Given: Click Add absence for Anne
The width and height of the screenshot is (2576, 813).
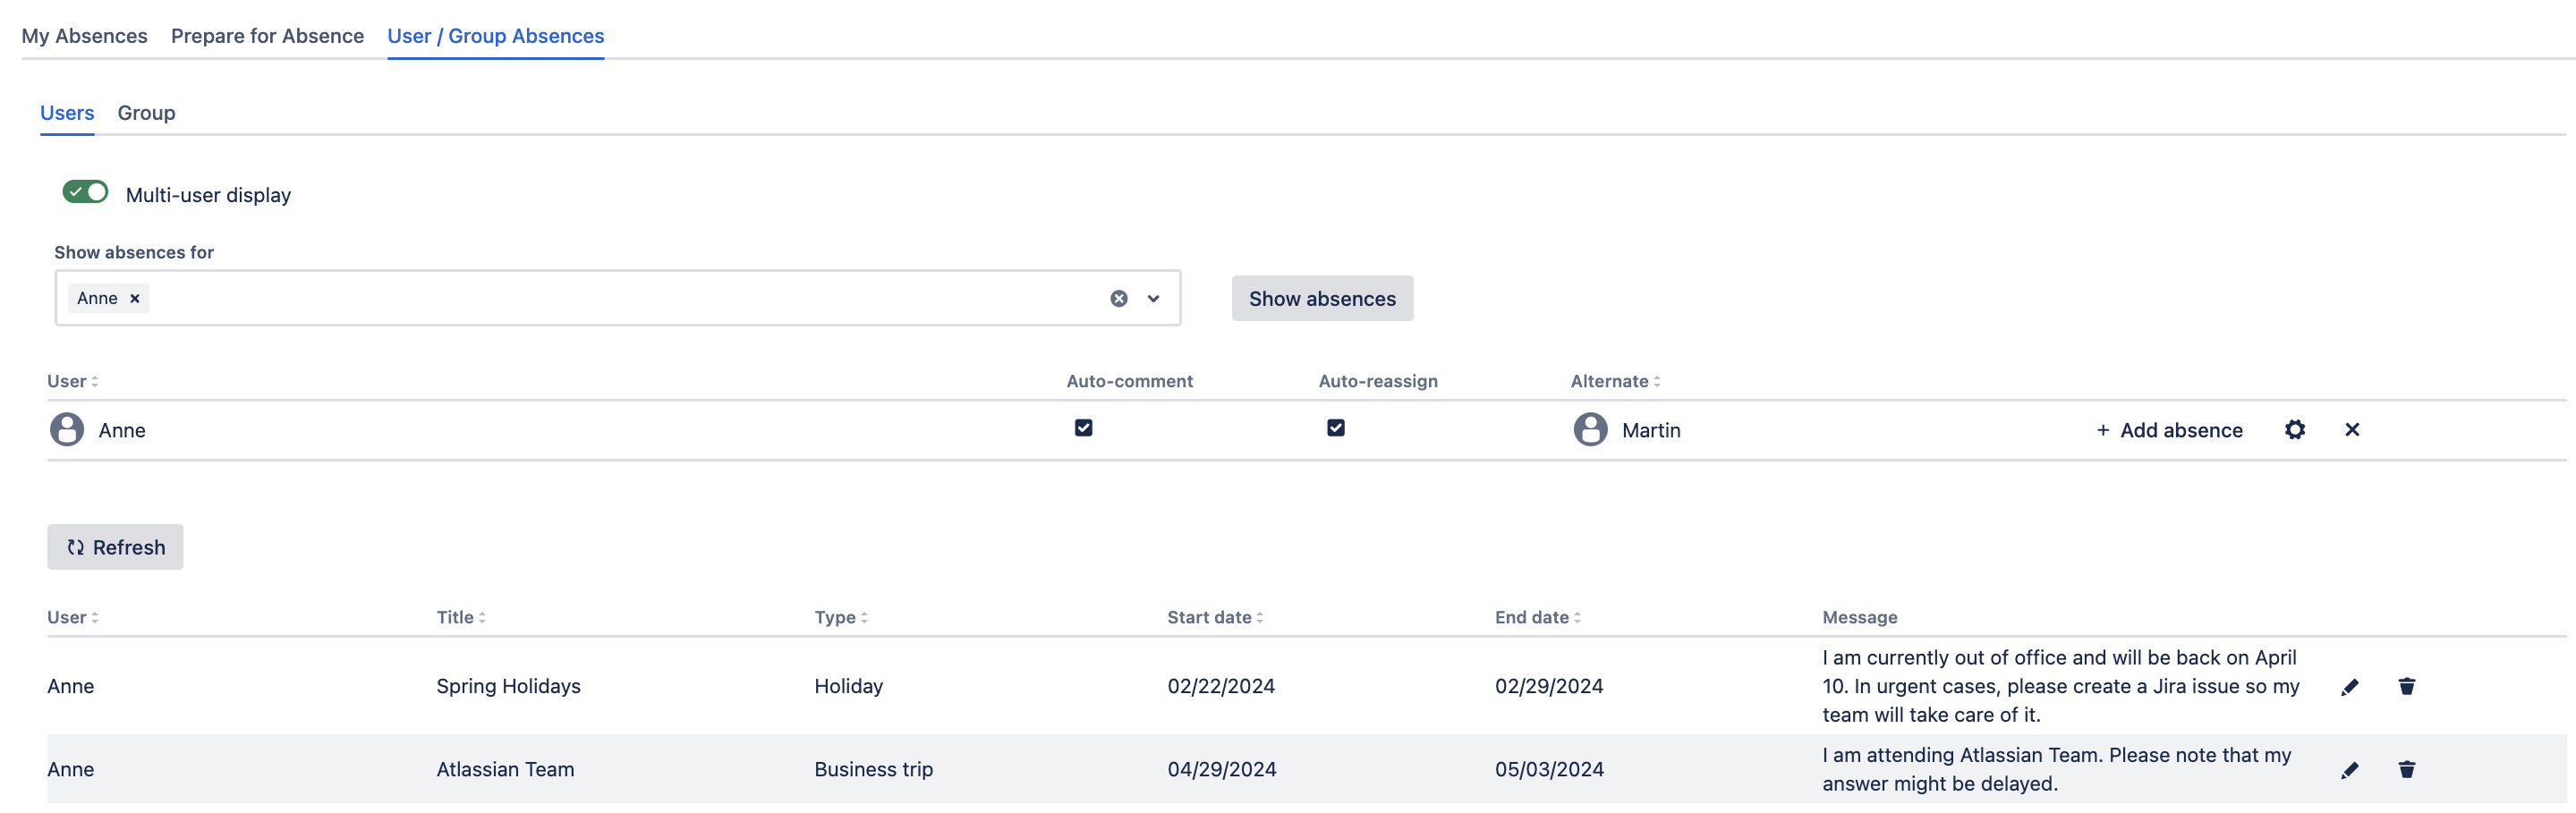Looking at the screenshot, I should click(x=2168, y=430).
